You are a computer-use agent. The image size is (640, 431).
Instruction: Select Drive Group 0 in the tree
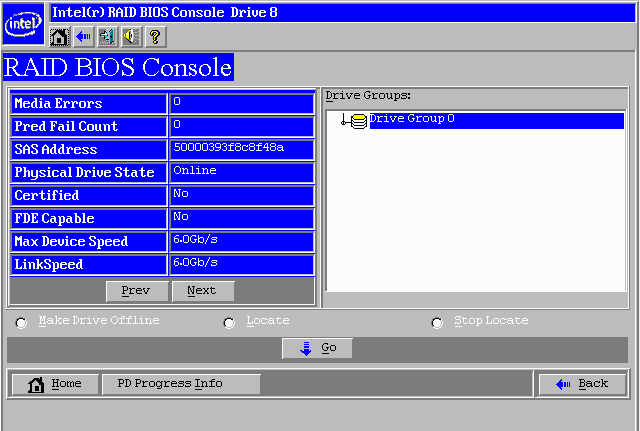[496, 121]
